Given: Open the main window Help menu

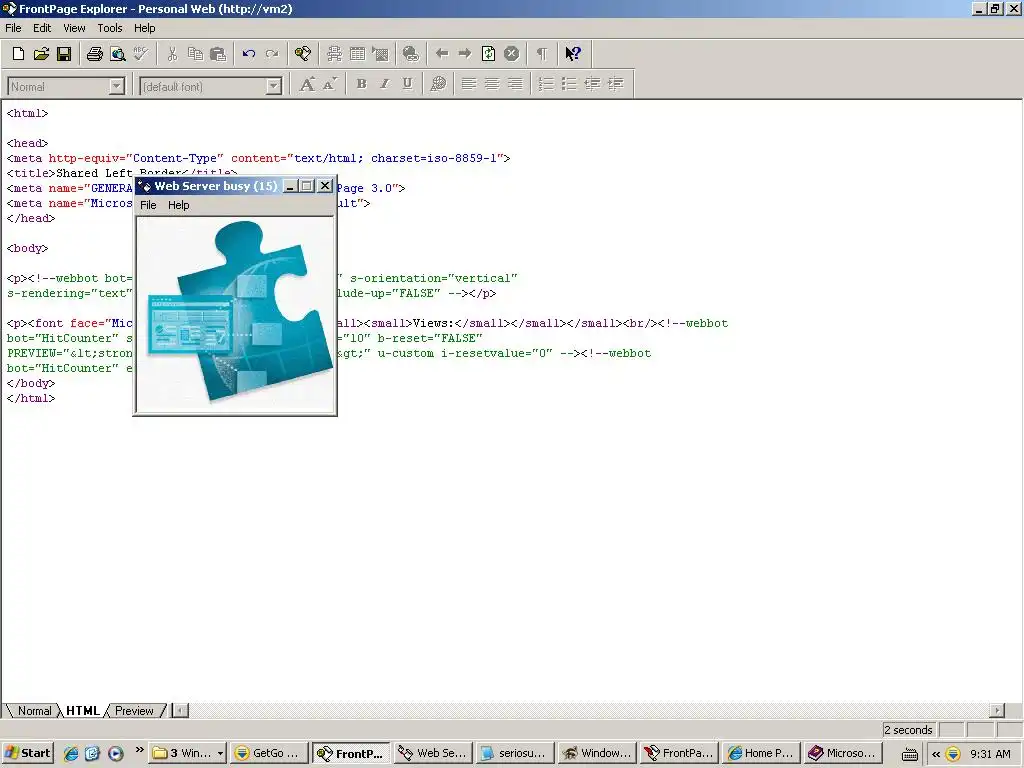Looking at the screenshot, I should tap(144, 28).
